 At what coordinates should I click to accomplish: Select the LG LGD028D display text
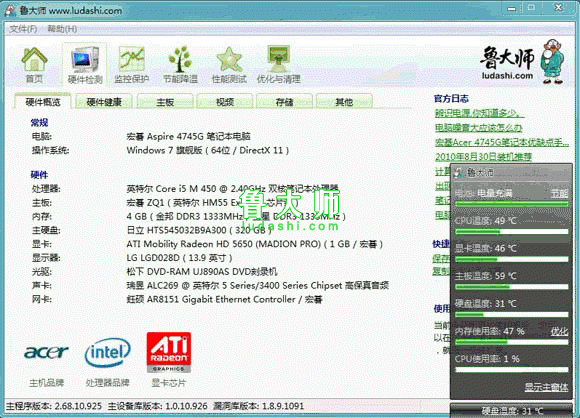coord(179,258)
